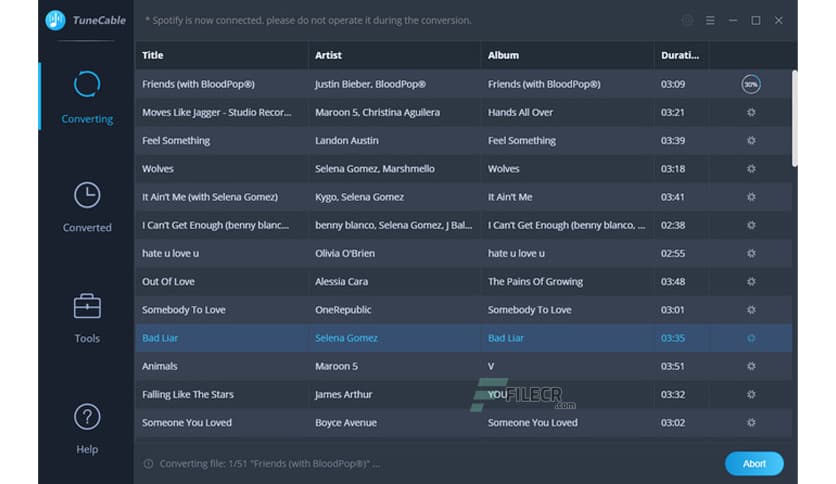836x484 pixels.
Task: Click status icon for Bad Liar row
Action: pyautogui.click(x=751, y=338)
